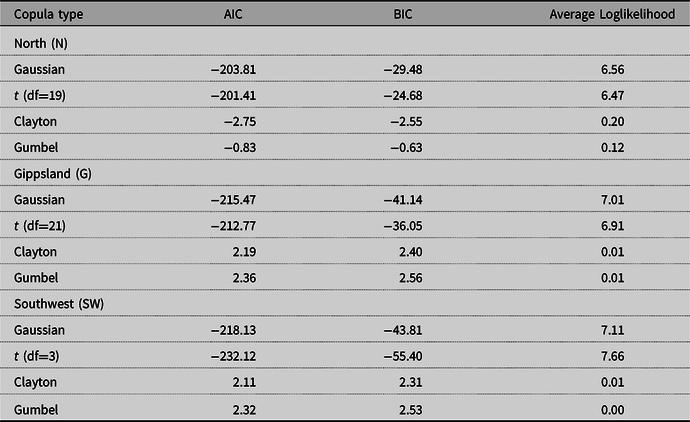Click the "Gippsland (G)" section heading
This screenshot has width=690, height=422.
[x=55, y=172]
